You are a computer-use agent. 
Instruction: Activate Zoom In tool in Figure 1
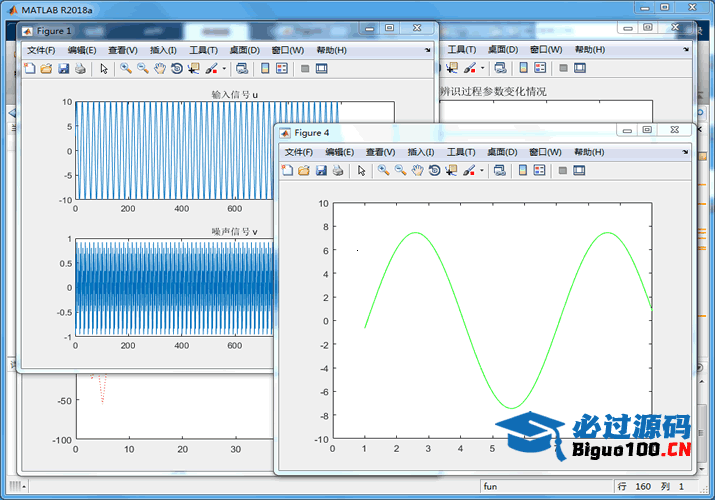click(126, 69)
